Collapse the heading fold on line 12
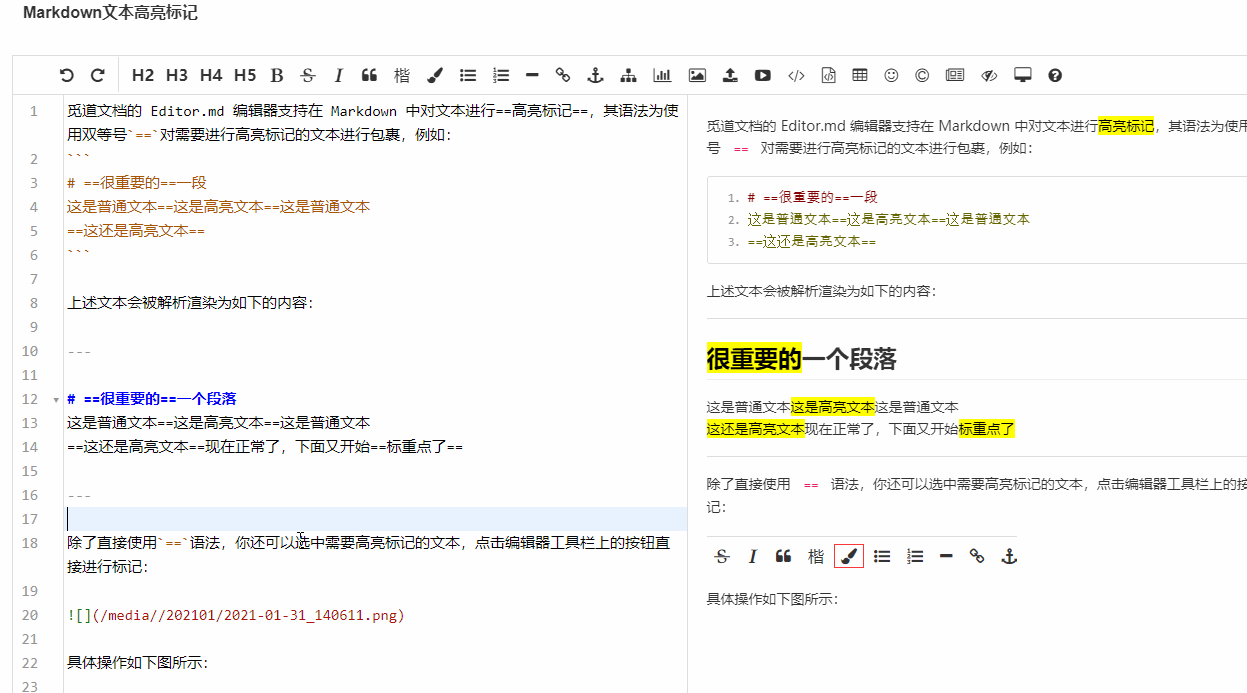 pos(55,399)
